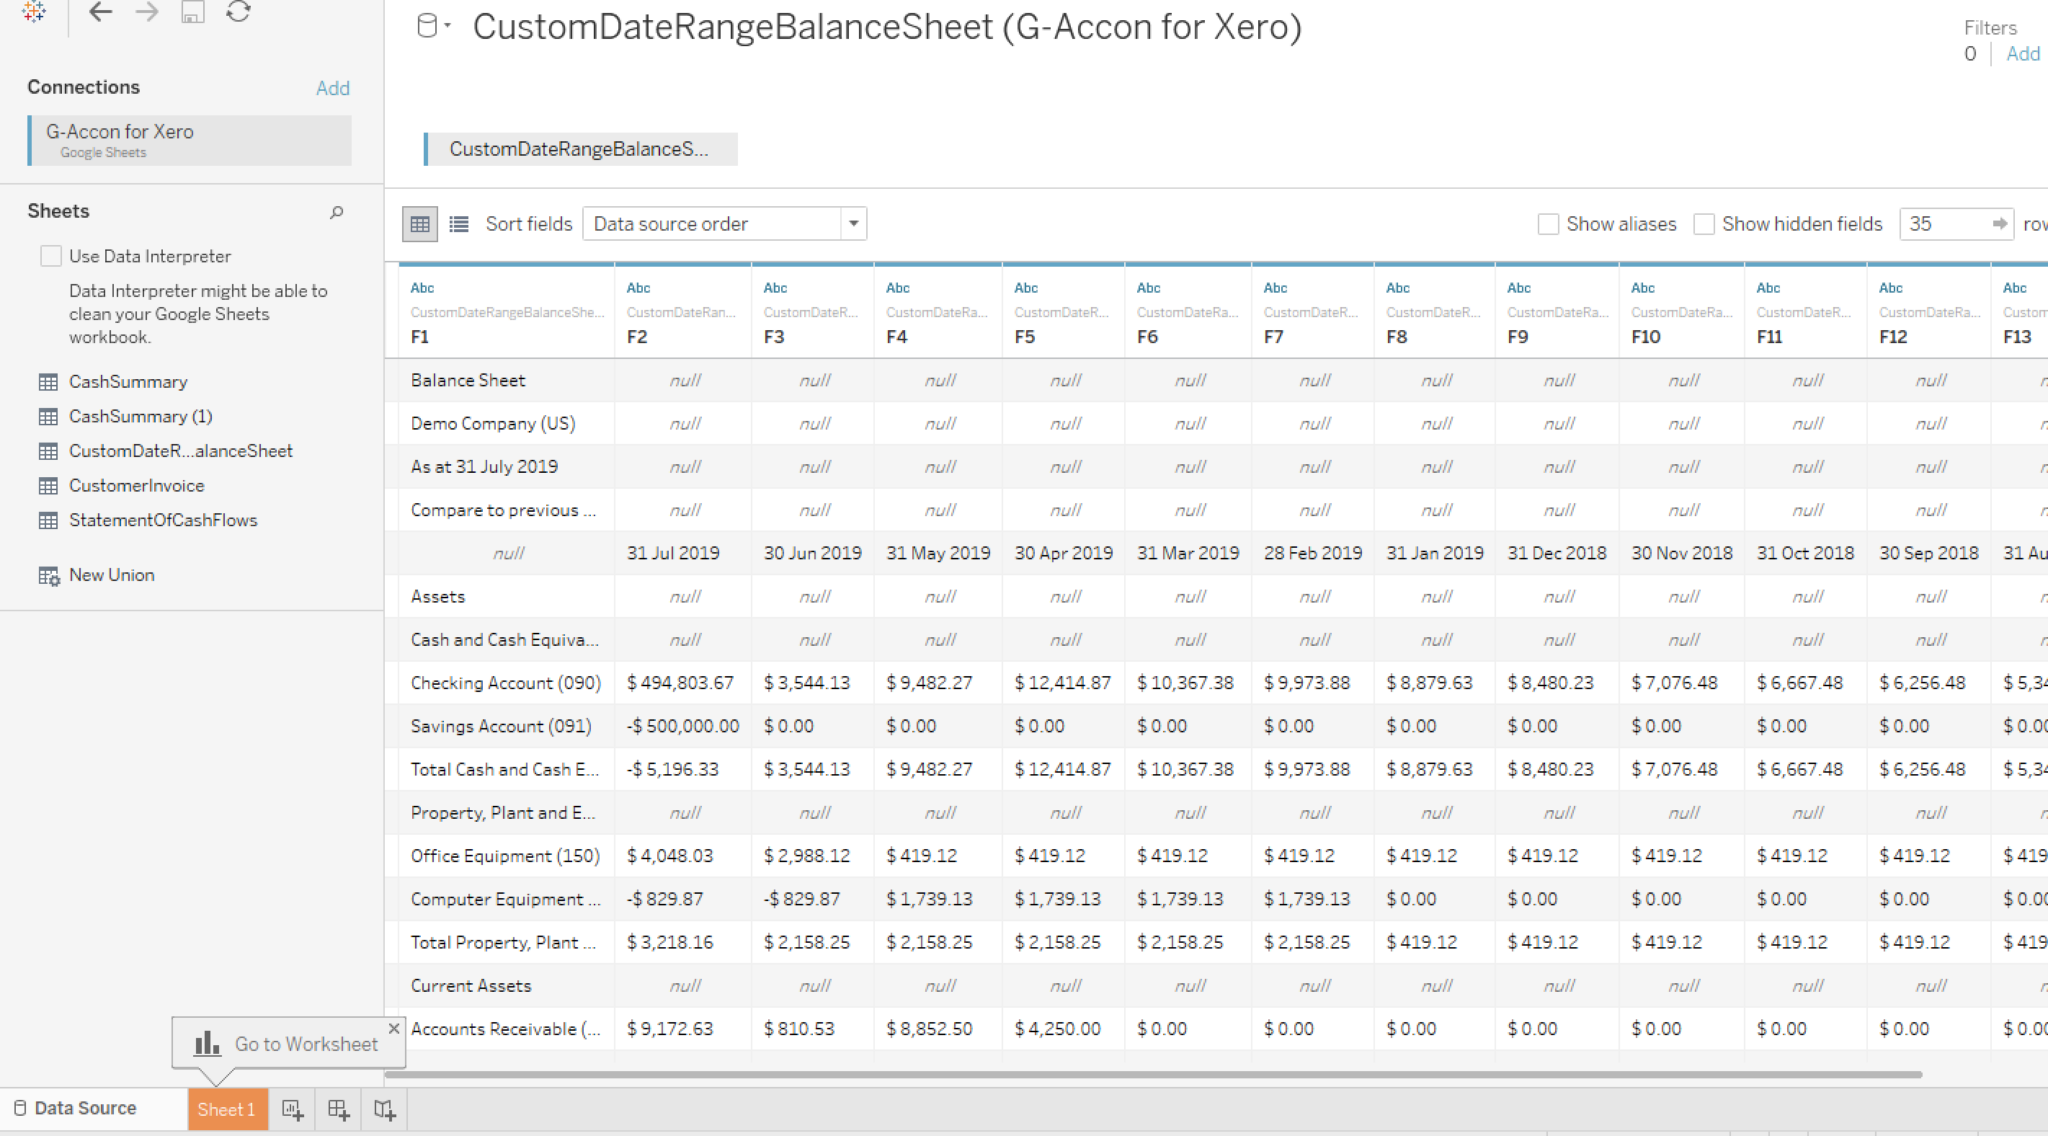Click 'Checking Account (090)' row label
2048x1136 pixels.
point(505,683)
